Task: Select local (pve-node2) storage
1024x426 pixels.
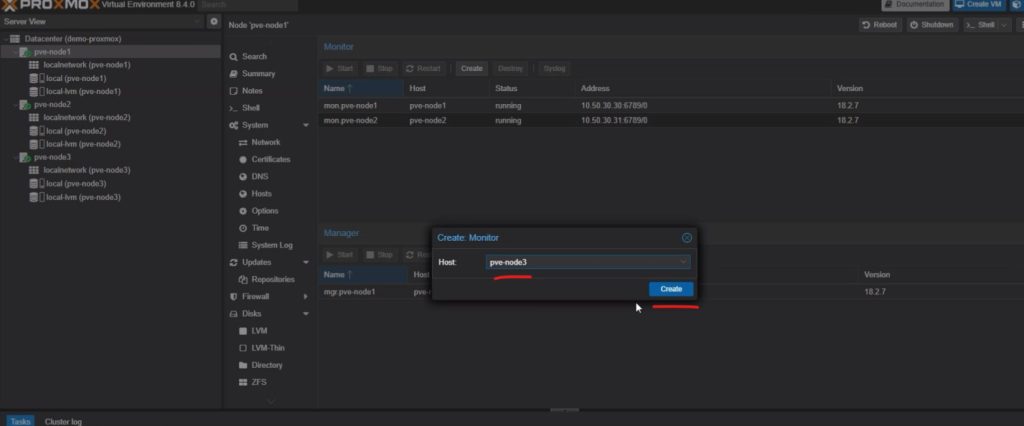Action: pyautogui.click(x=75, y=131)
